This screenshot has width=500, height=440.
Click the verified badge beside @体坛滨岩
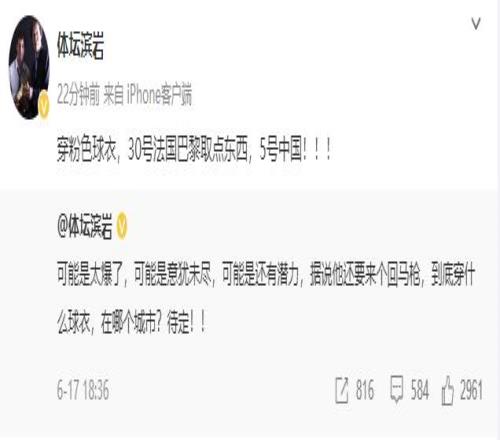[x=122, y=226]
